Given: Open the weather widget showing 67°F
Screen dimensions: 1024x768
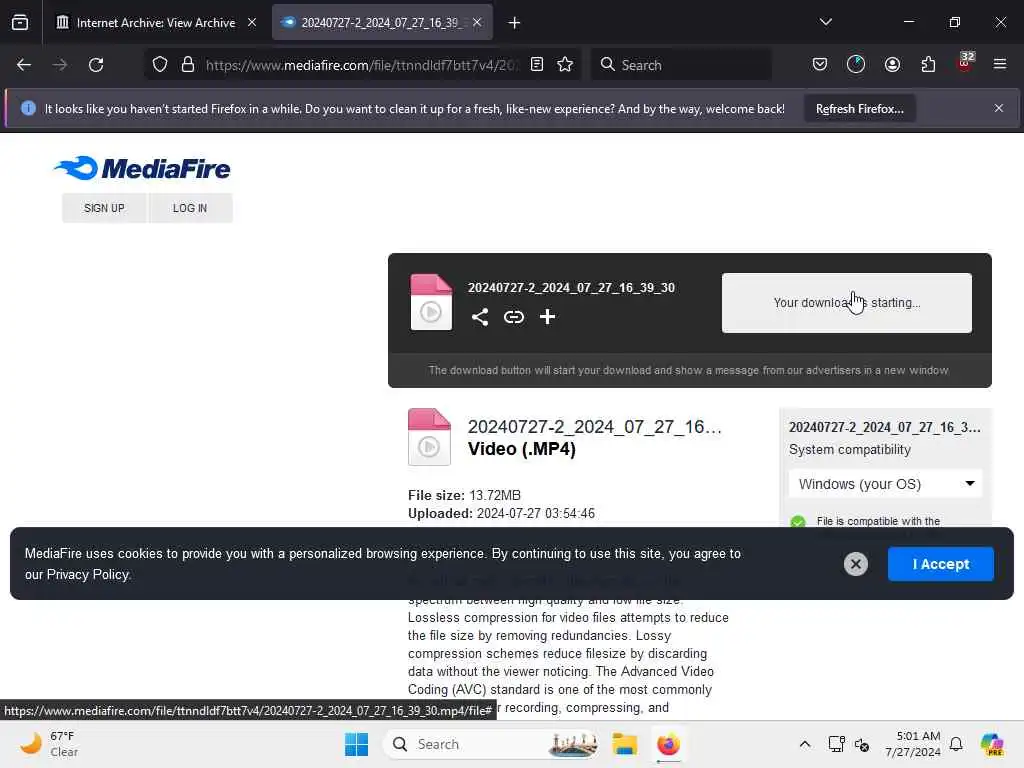Looking at the screenshot, I should (49, 744).
